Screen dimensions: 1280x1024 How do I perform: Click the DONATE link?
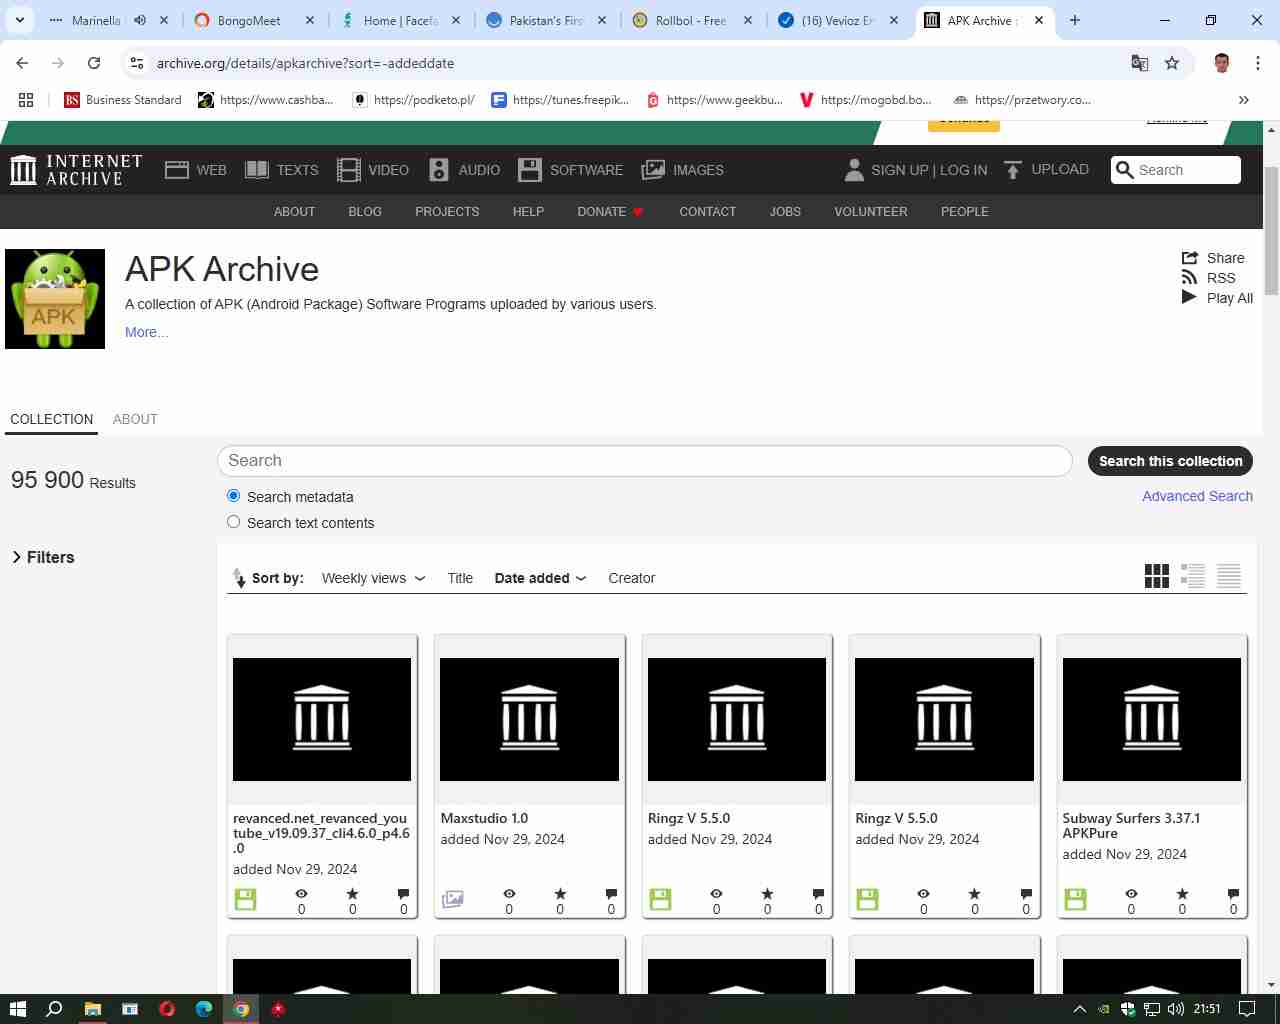[x=610, y=212]
